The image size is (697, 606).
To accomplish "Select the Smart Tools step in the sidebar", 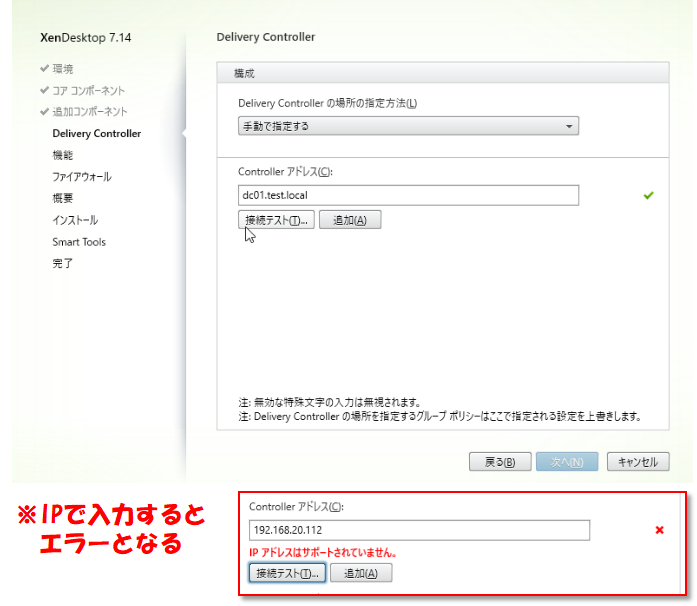I will coord(79,242).
